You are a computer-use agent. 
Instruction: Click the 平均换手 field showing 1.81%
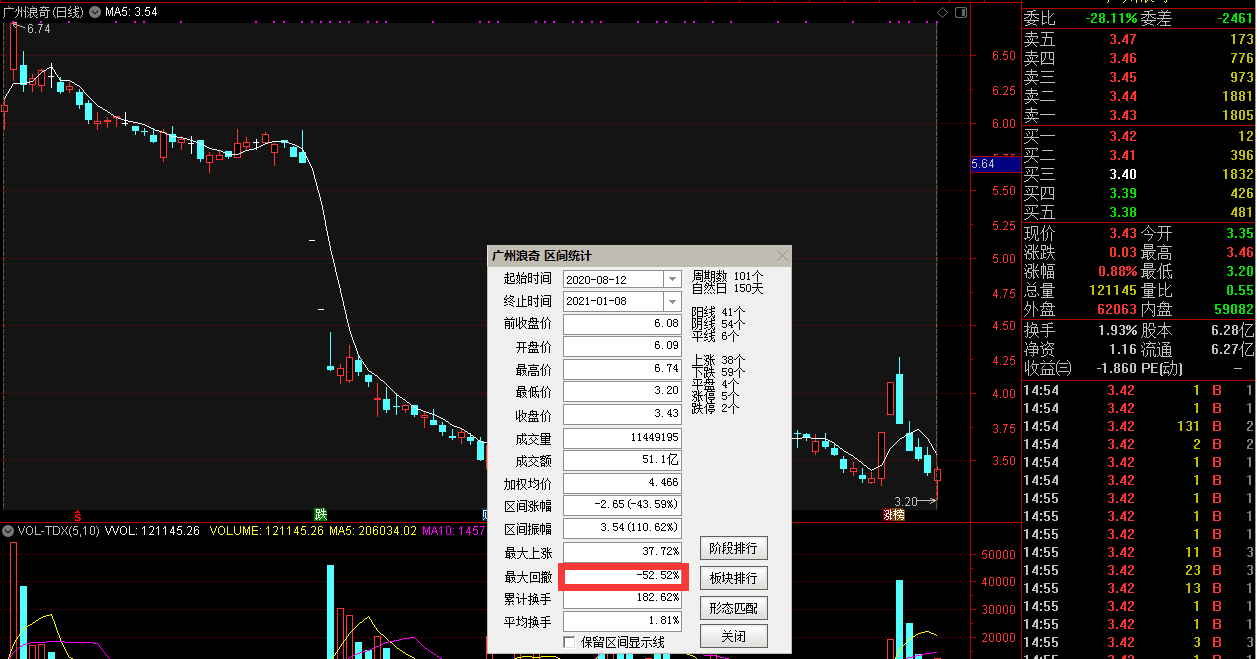tap(623, 622)
